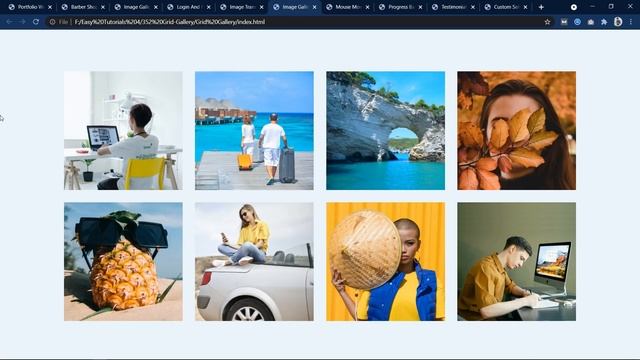Close the Mouse Move tab
The width and height of the screenshot is (640, 360).
point(367,7)
